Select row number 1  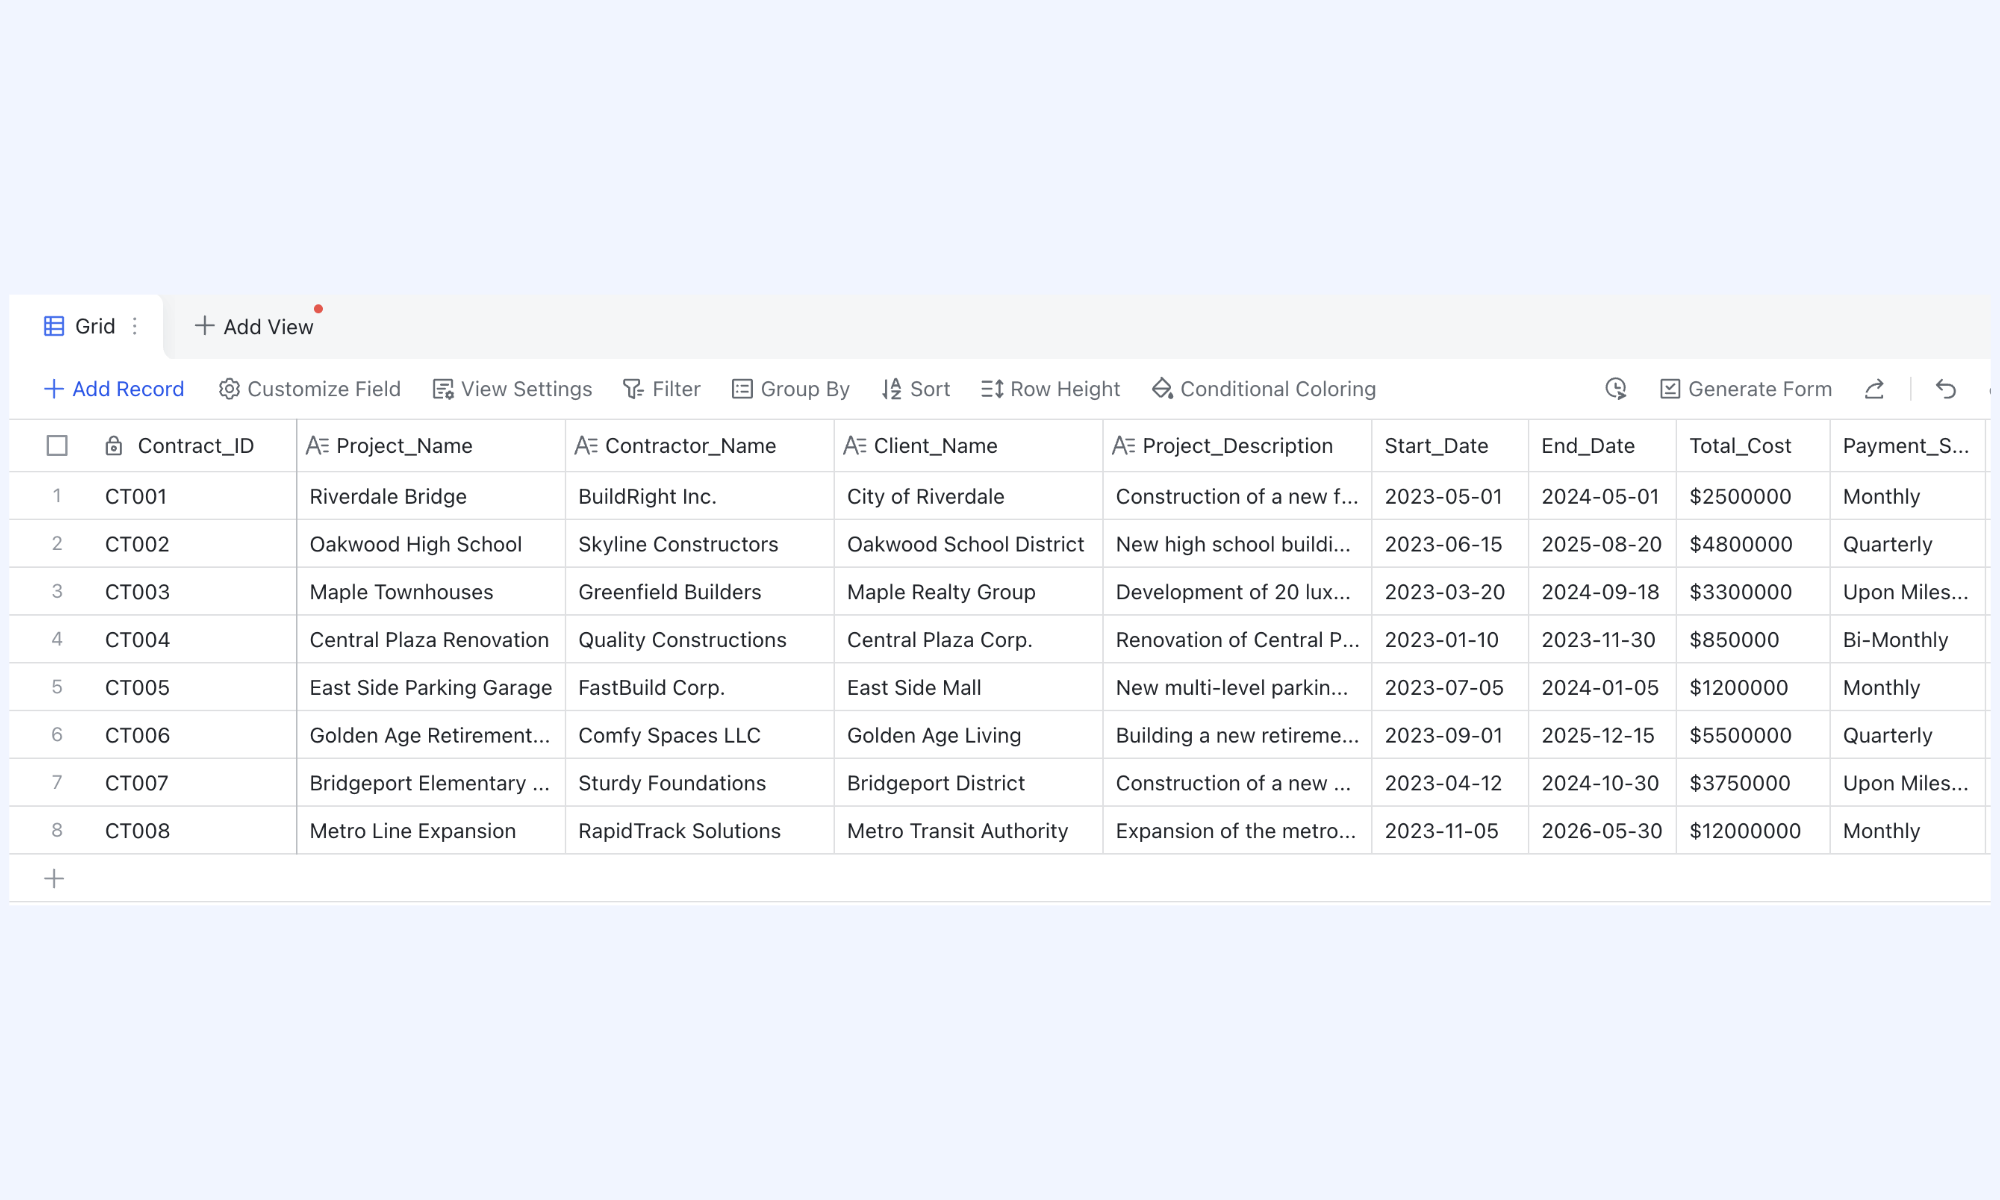pos(57,496)
